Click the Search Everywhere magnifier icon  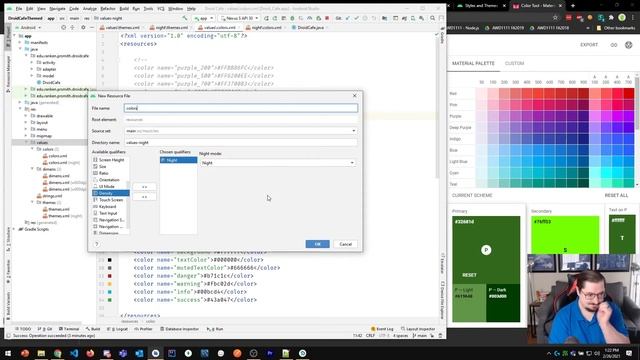tap(432, 18)
